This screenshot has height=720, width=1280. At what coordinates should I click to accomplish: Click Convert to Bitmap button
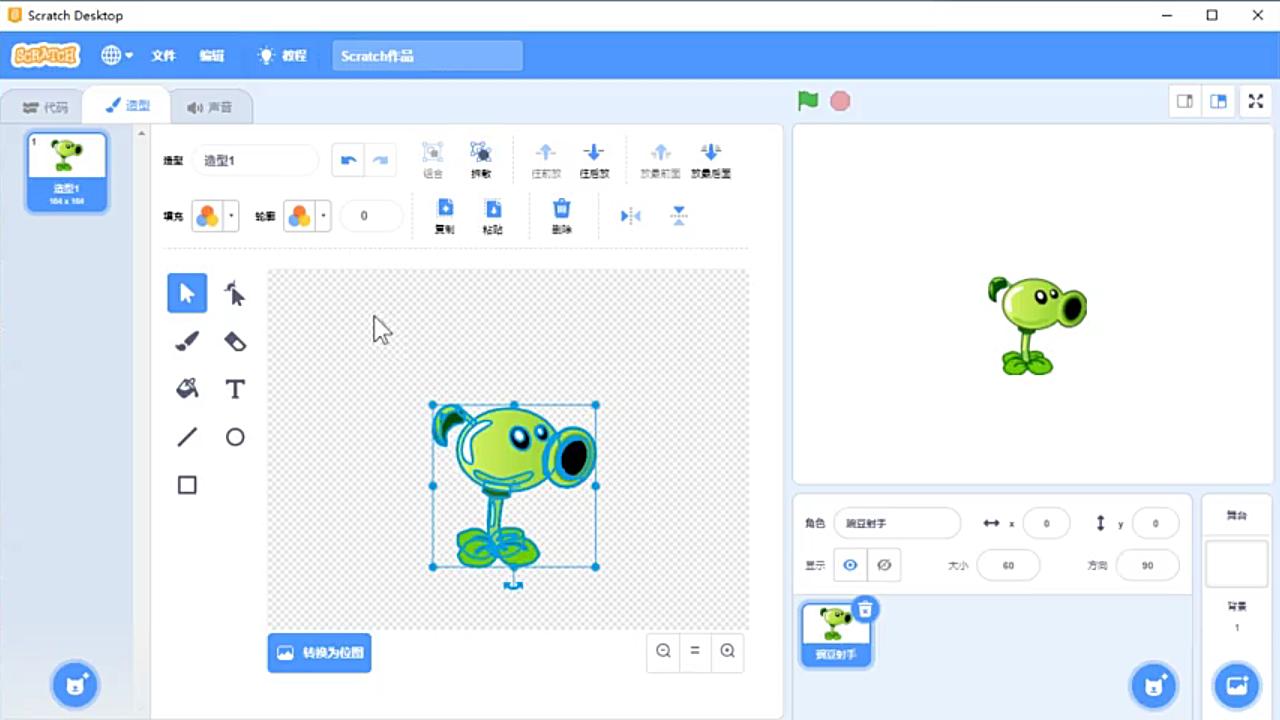click(319, 652)
